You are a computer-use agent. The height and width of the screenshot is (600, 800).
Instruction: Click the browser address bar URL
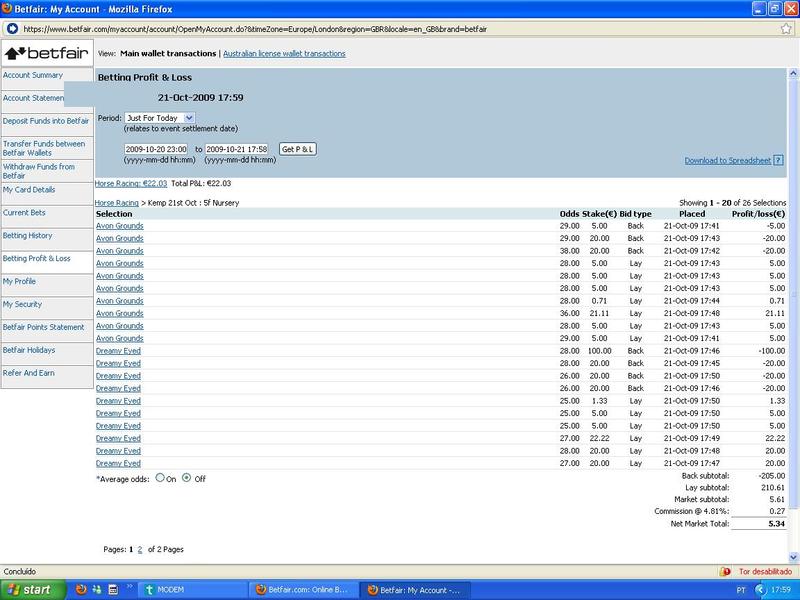tap(255, 29)
